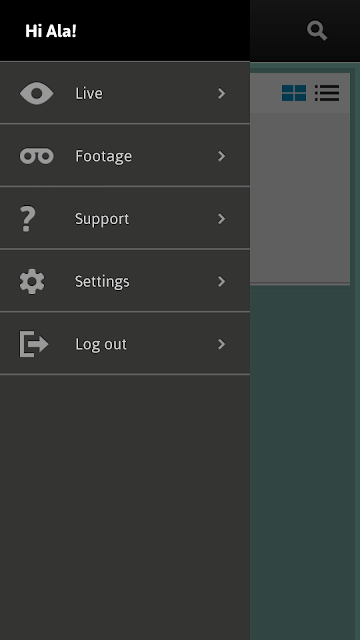
Task: Expand the Live chevron arrow
Action: tap(222, 93)
